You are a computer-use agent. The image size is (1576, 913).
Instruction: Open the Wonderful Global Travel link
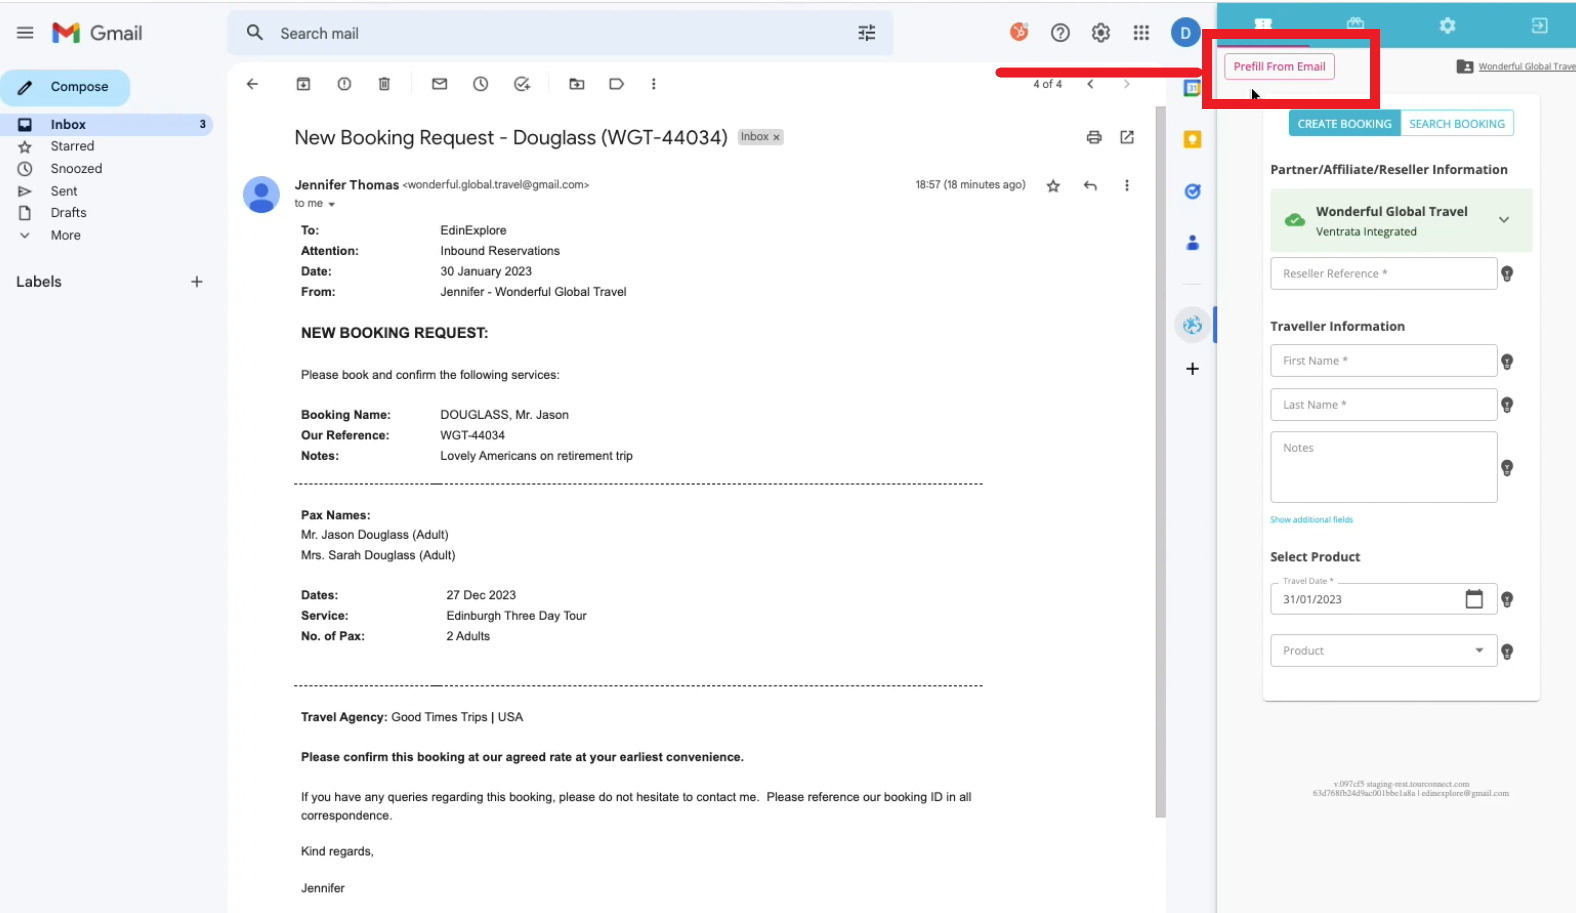(1527, 67)
